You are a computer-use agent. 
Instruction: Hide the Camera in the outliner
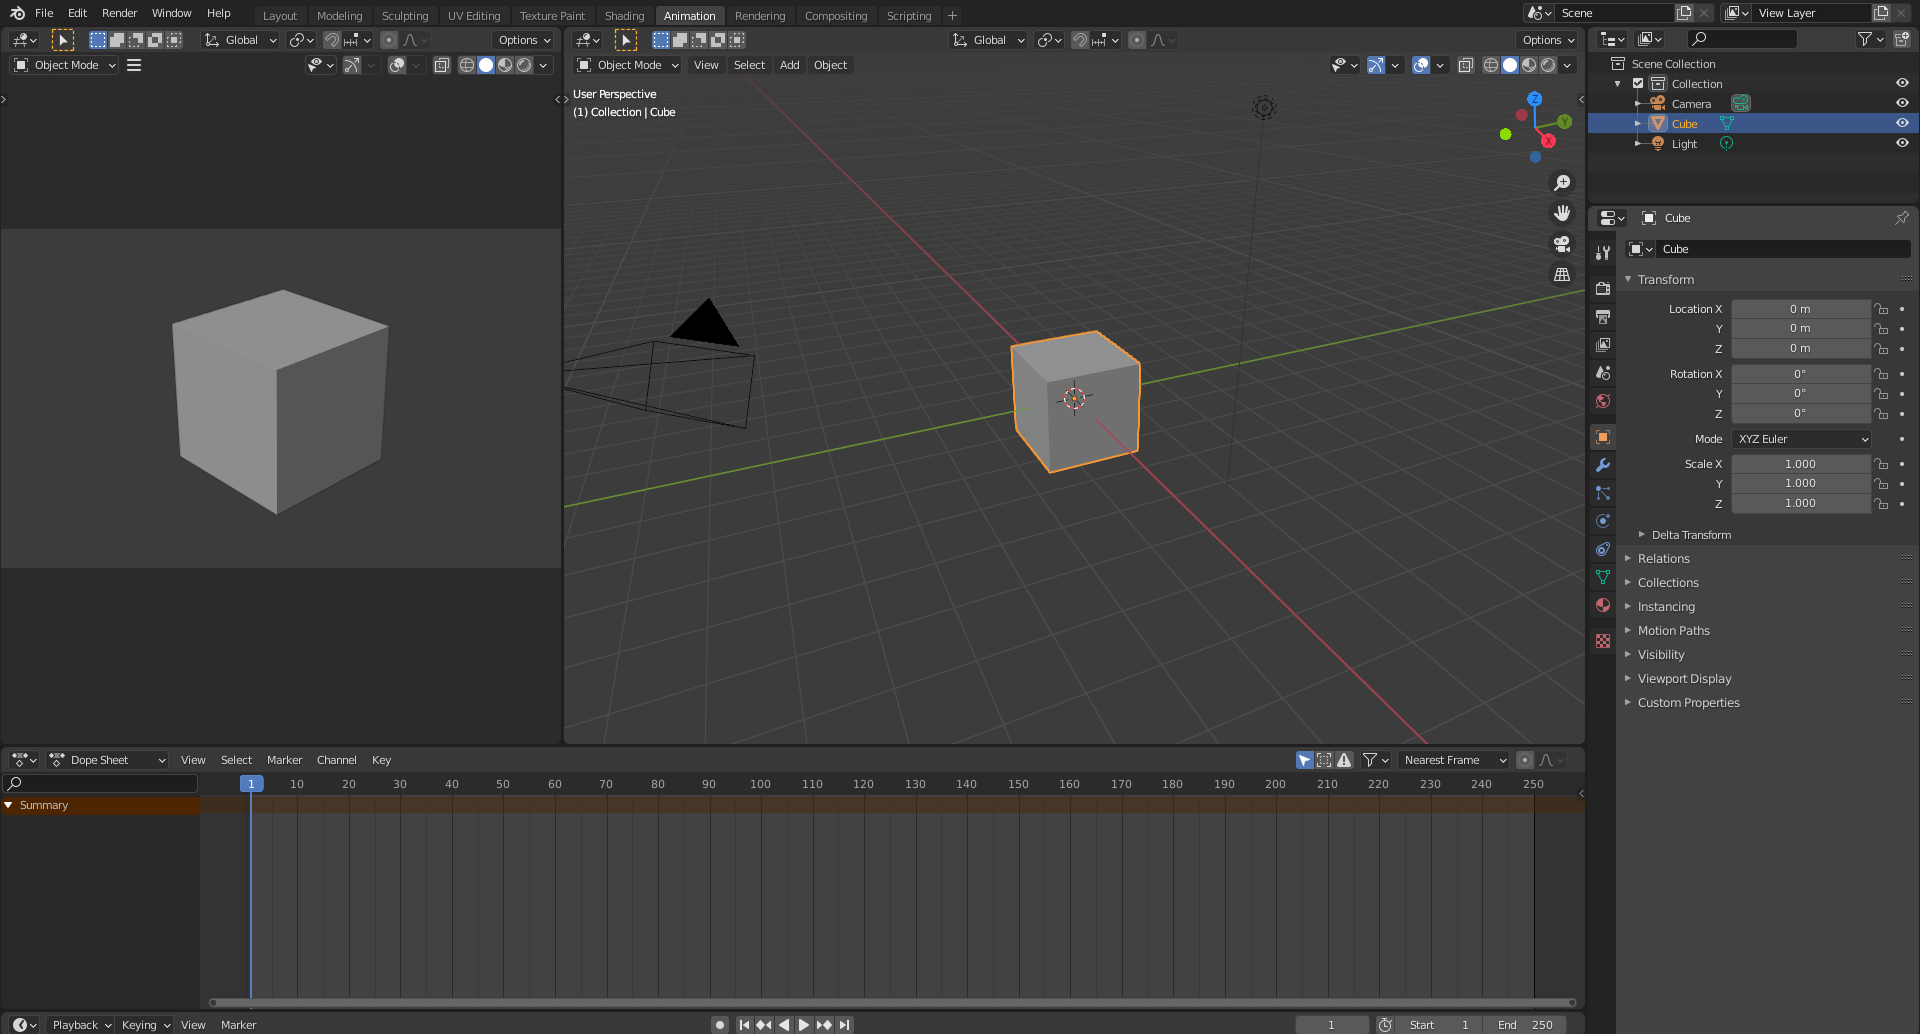point(1902,103)
